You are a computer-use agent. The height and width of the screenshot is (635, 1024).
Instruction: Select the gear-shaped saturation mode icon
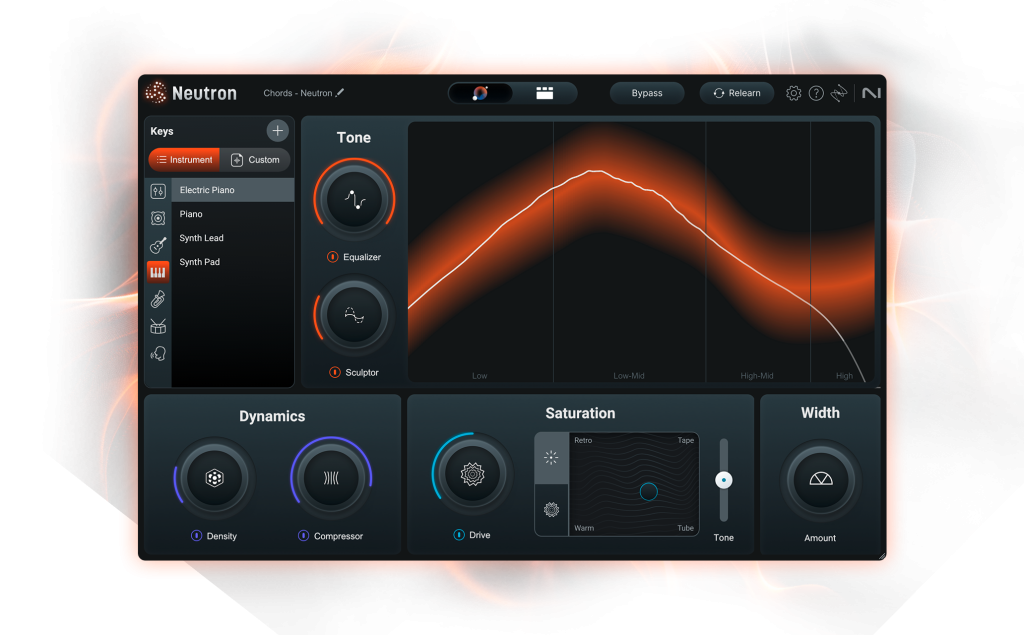pos(551,510)
